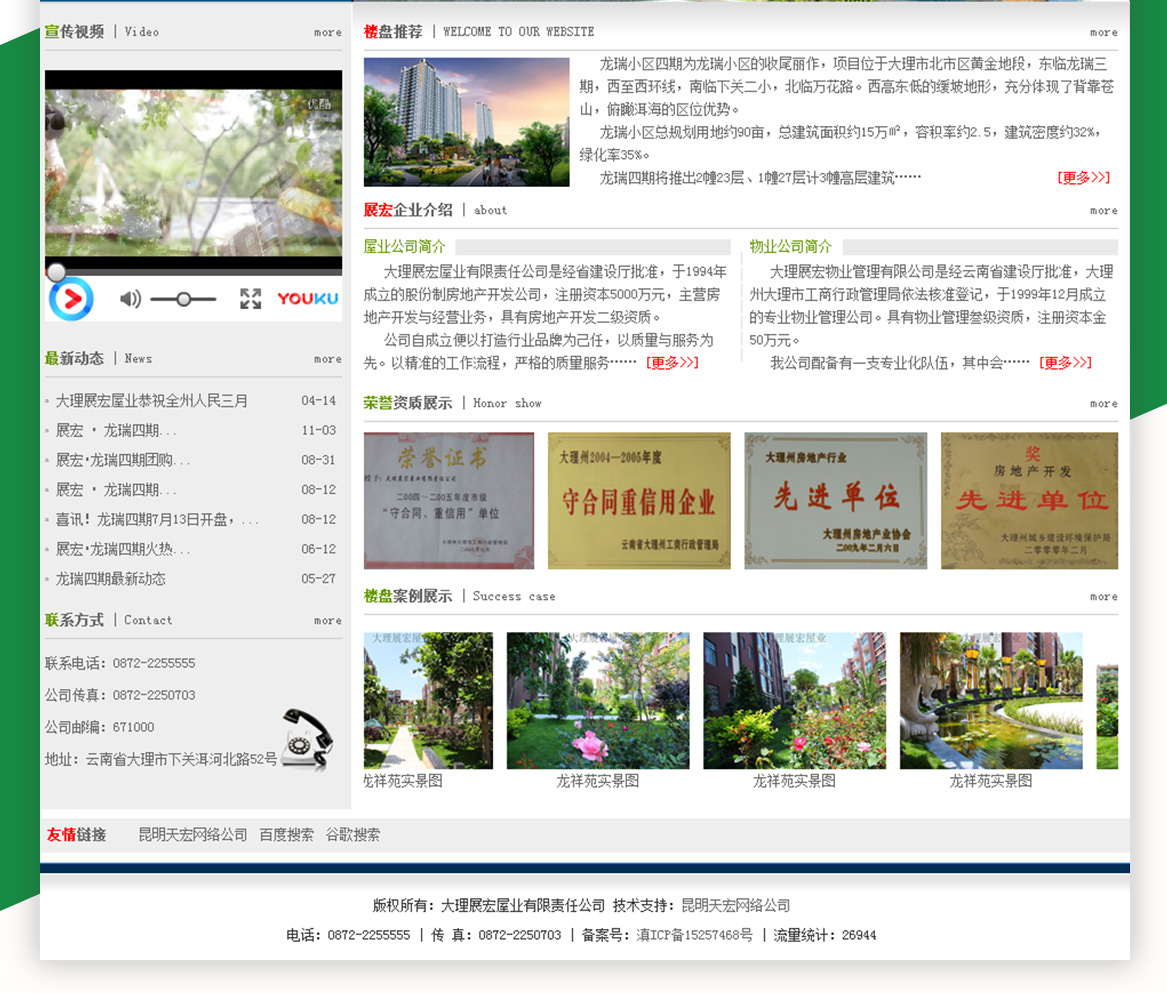Screen dimensions: 1167x993
Task: View the 荣誉证书 certificate image
Action: tap(448, 501)
